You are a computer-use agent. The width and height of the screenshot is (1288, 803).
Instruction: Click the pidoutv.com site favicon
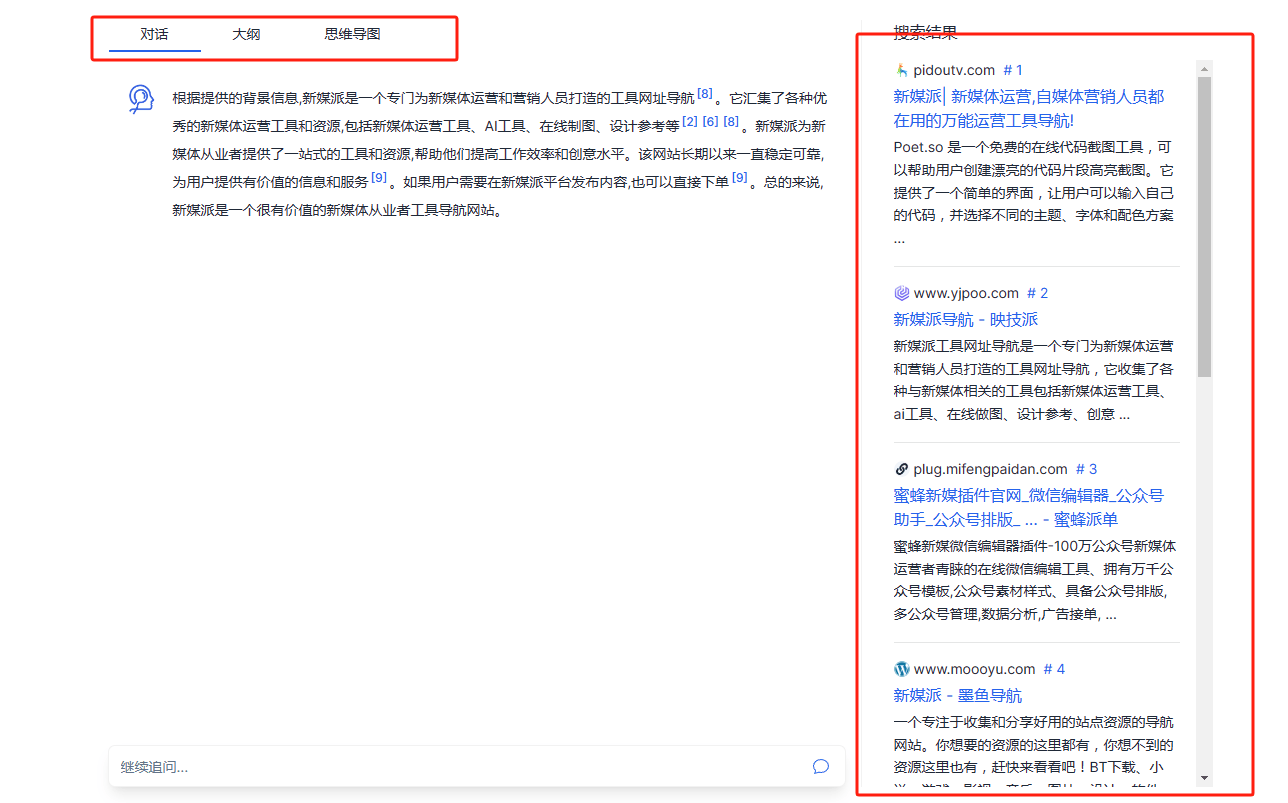point(901,70)
